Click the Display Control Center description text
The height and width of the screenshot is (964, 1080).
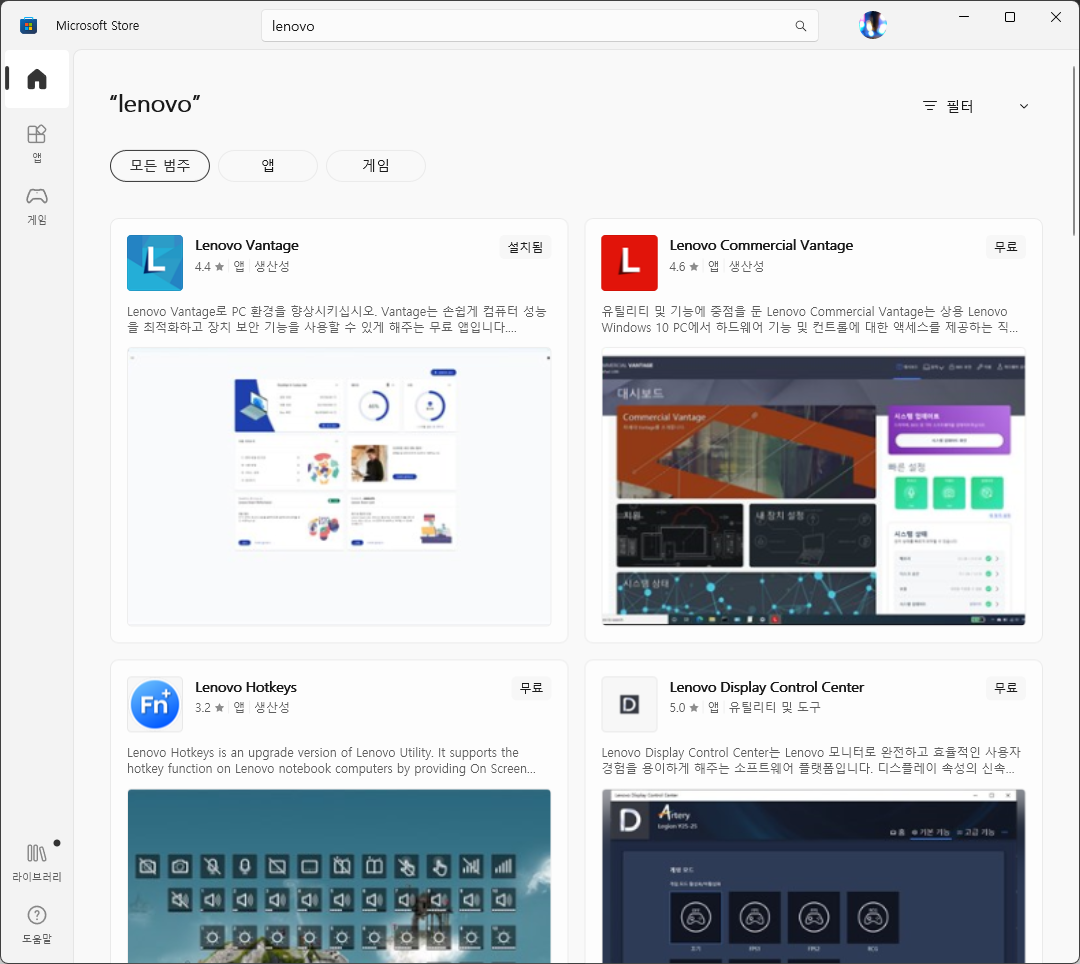coord(811,761)
